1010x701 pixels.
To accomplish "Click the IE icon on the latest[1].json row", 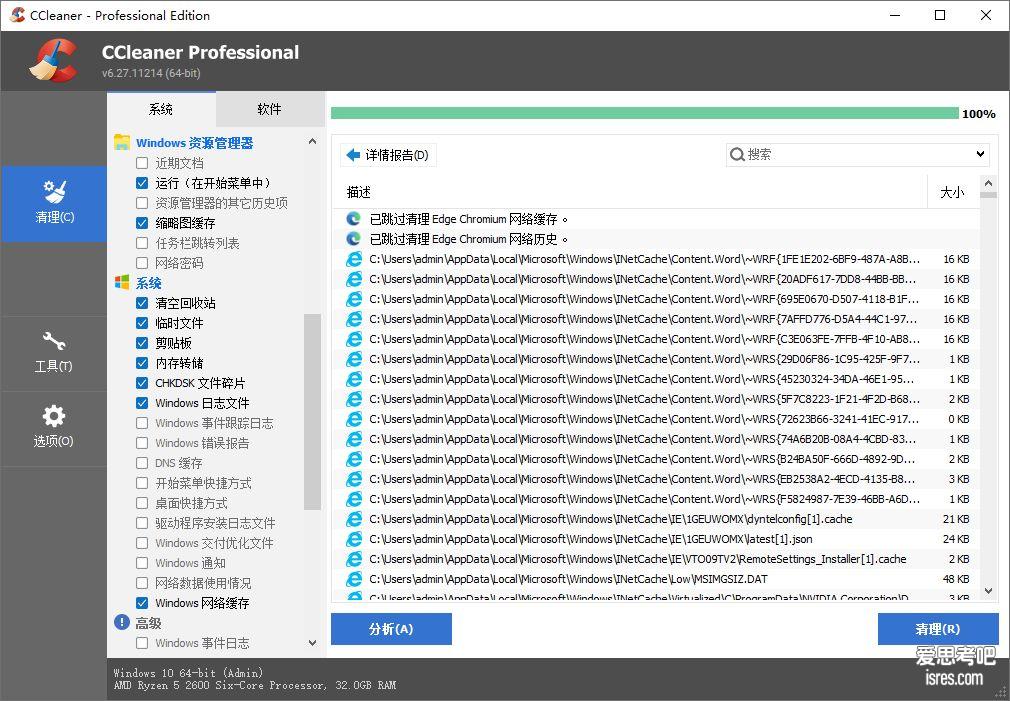I will tap(354, 539).
